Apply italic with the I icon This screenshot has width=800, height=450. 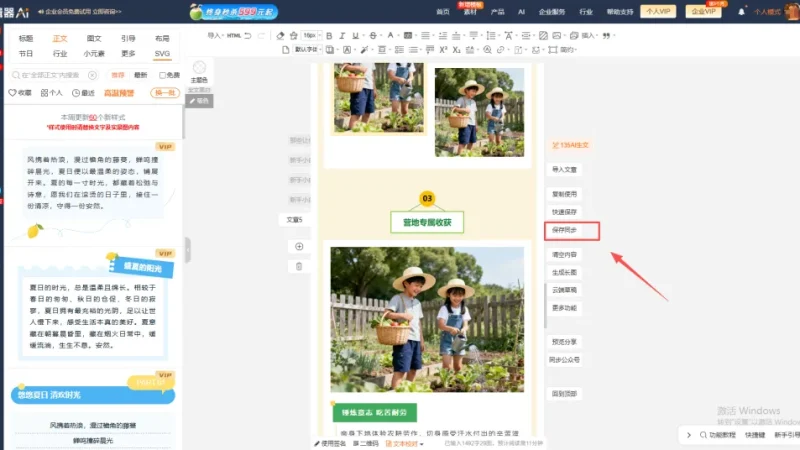click(x=342, y=36)
